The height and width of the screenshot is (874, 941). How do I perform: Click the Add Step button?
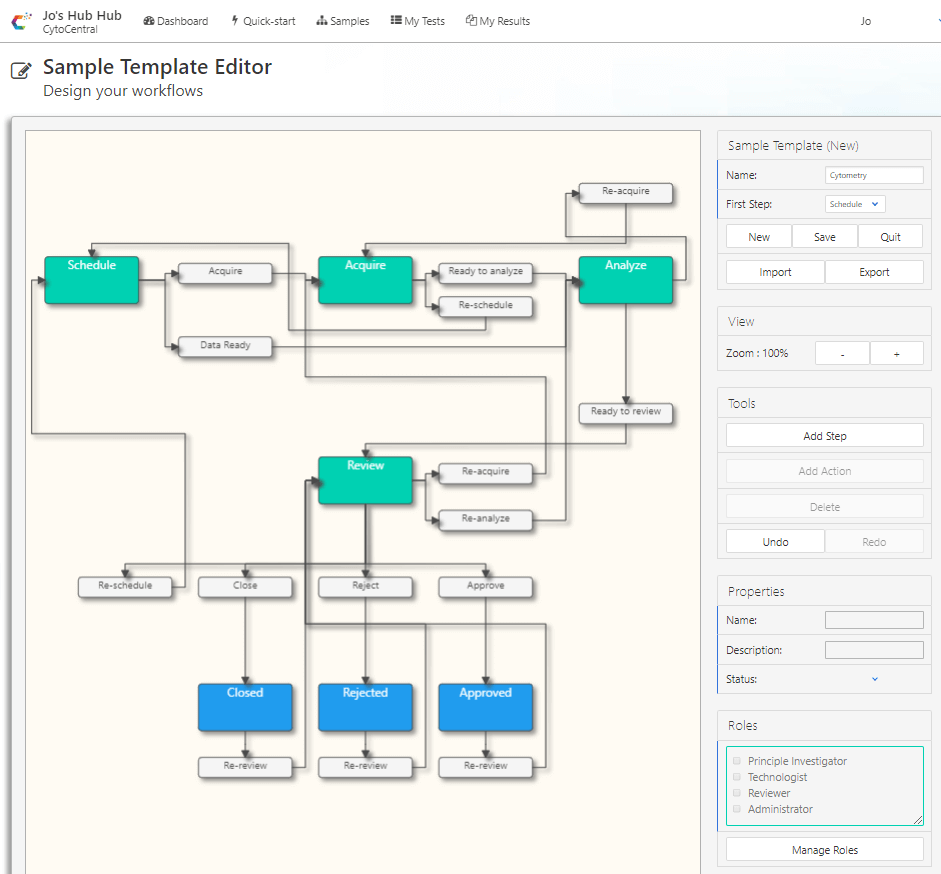825,436
